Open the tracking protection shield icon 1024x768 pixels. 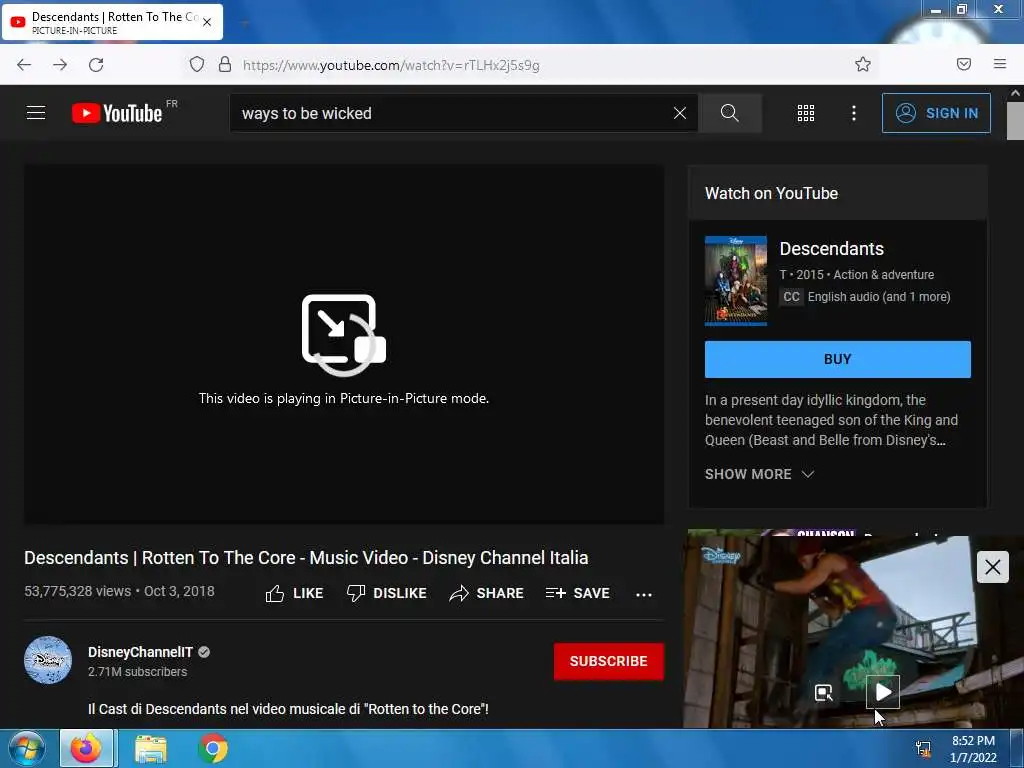coord(197,64)
